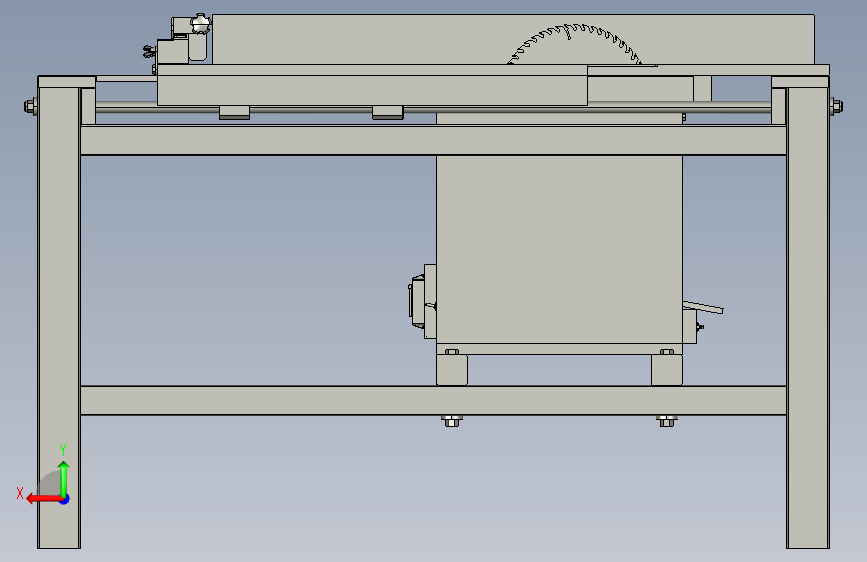Select the middle slide bearing block on the guide rod

pos(388,112)
